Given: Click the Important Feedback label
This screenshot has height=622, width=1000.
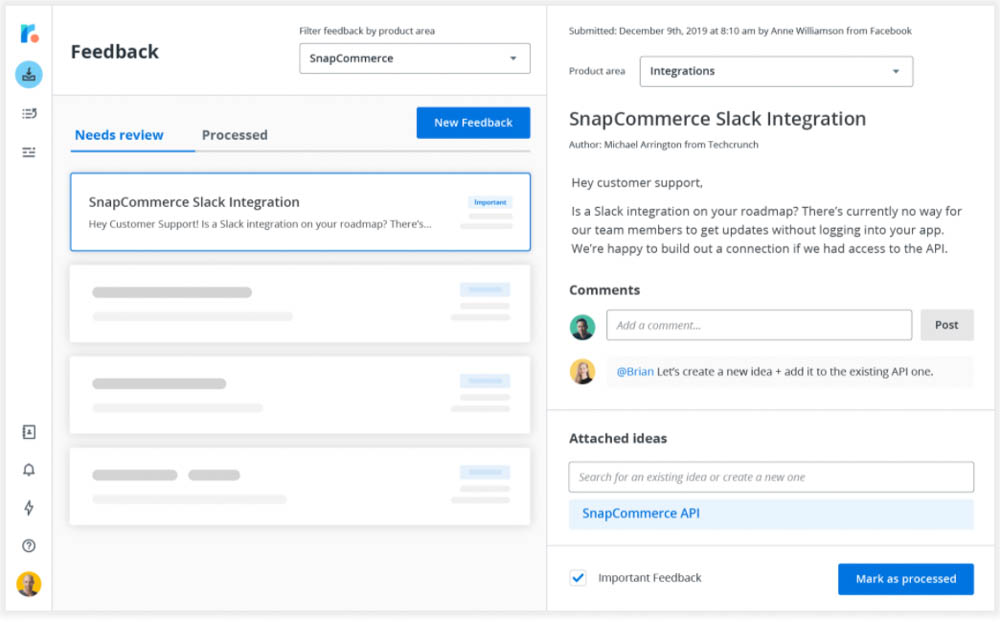Looking at the screenshot, I should tap(649, 578).
